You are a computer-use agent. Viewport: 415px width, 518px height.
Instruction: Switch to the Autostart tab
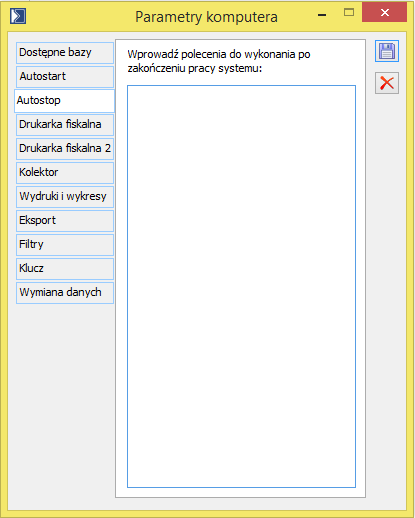coord(65,77)
